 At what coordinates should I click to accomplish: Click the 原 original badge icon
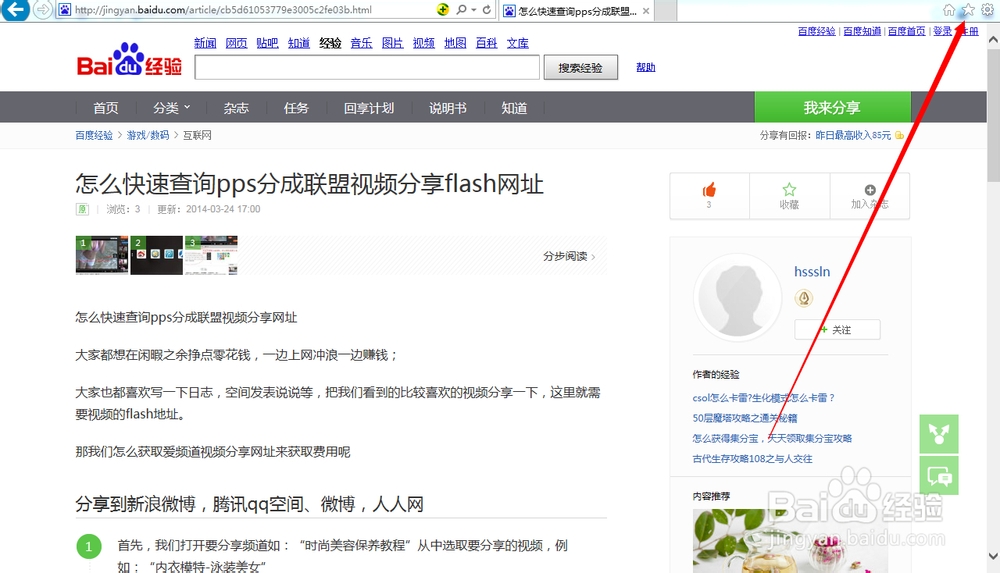coord(82,209)
